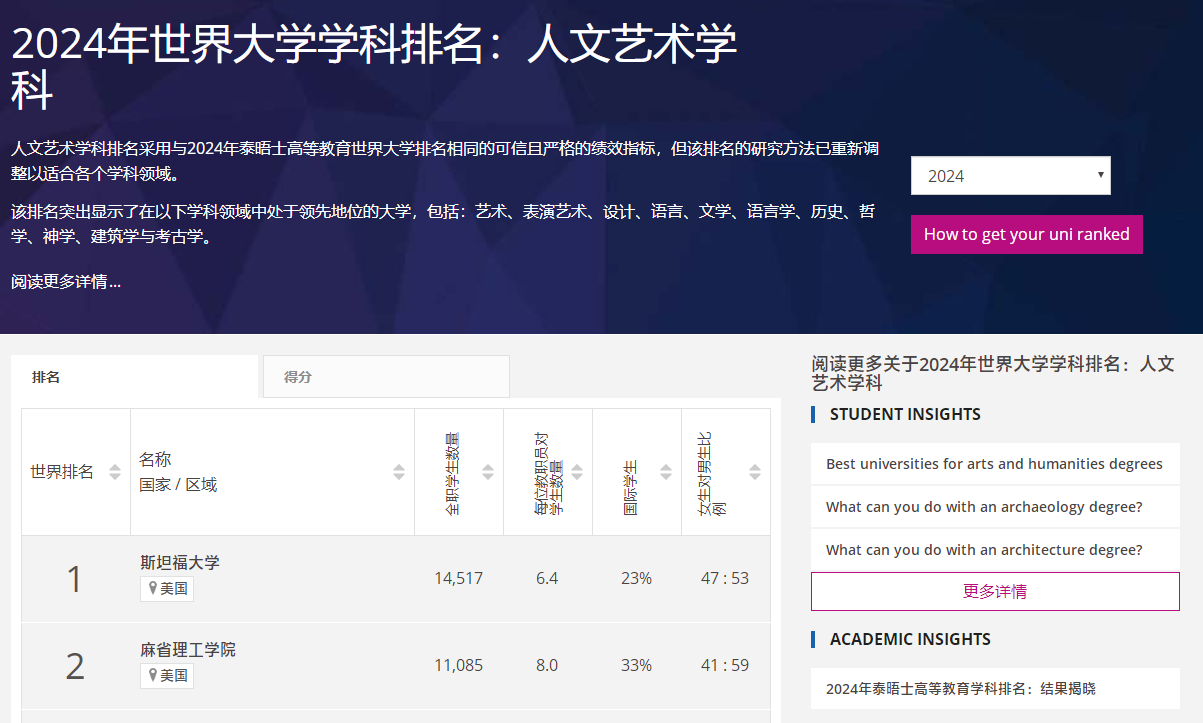Click the 更多详情 button
The width and height of the screenshot is (1203, 723).
tap(994, 591)
